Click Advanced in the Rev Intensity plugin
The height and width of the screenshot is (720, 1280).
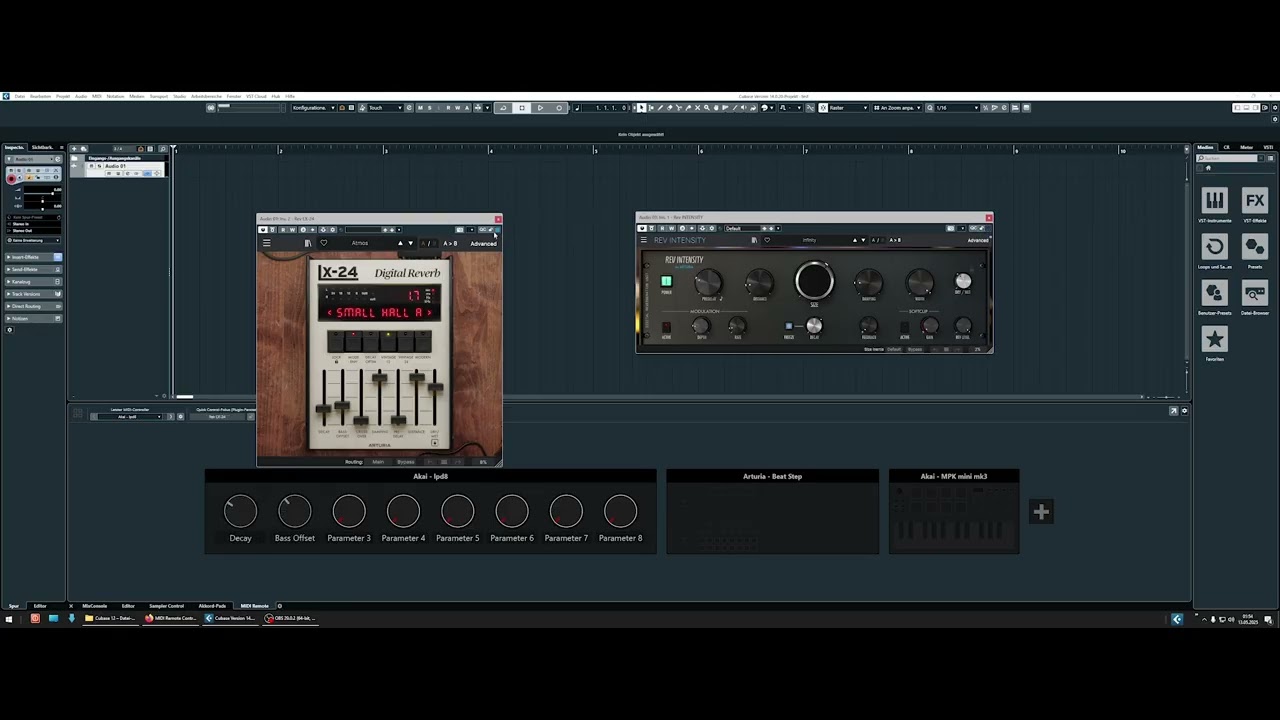[978, 240]
